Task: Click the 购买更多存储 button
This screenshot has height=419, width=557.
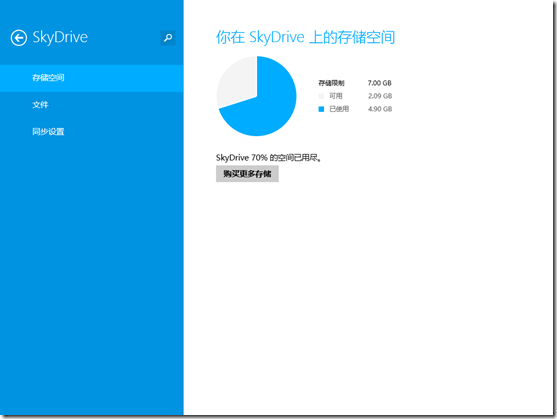Action: (247, 174)
